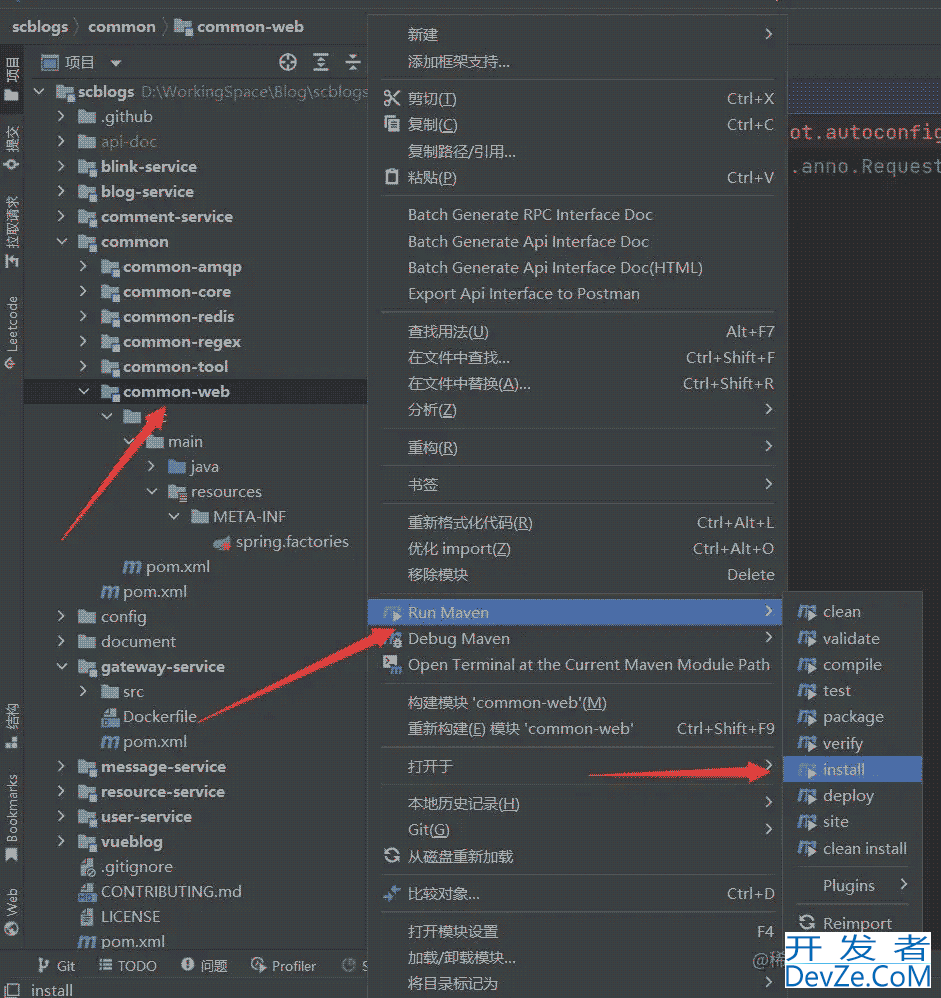The width and height of the screenshot is (941, 998).
Task: Open the Profiler tool window tab
Action: point(283,966)
